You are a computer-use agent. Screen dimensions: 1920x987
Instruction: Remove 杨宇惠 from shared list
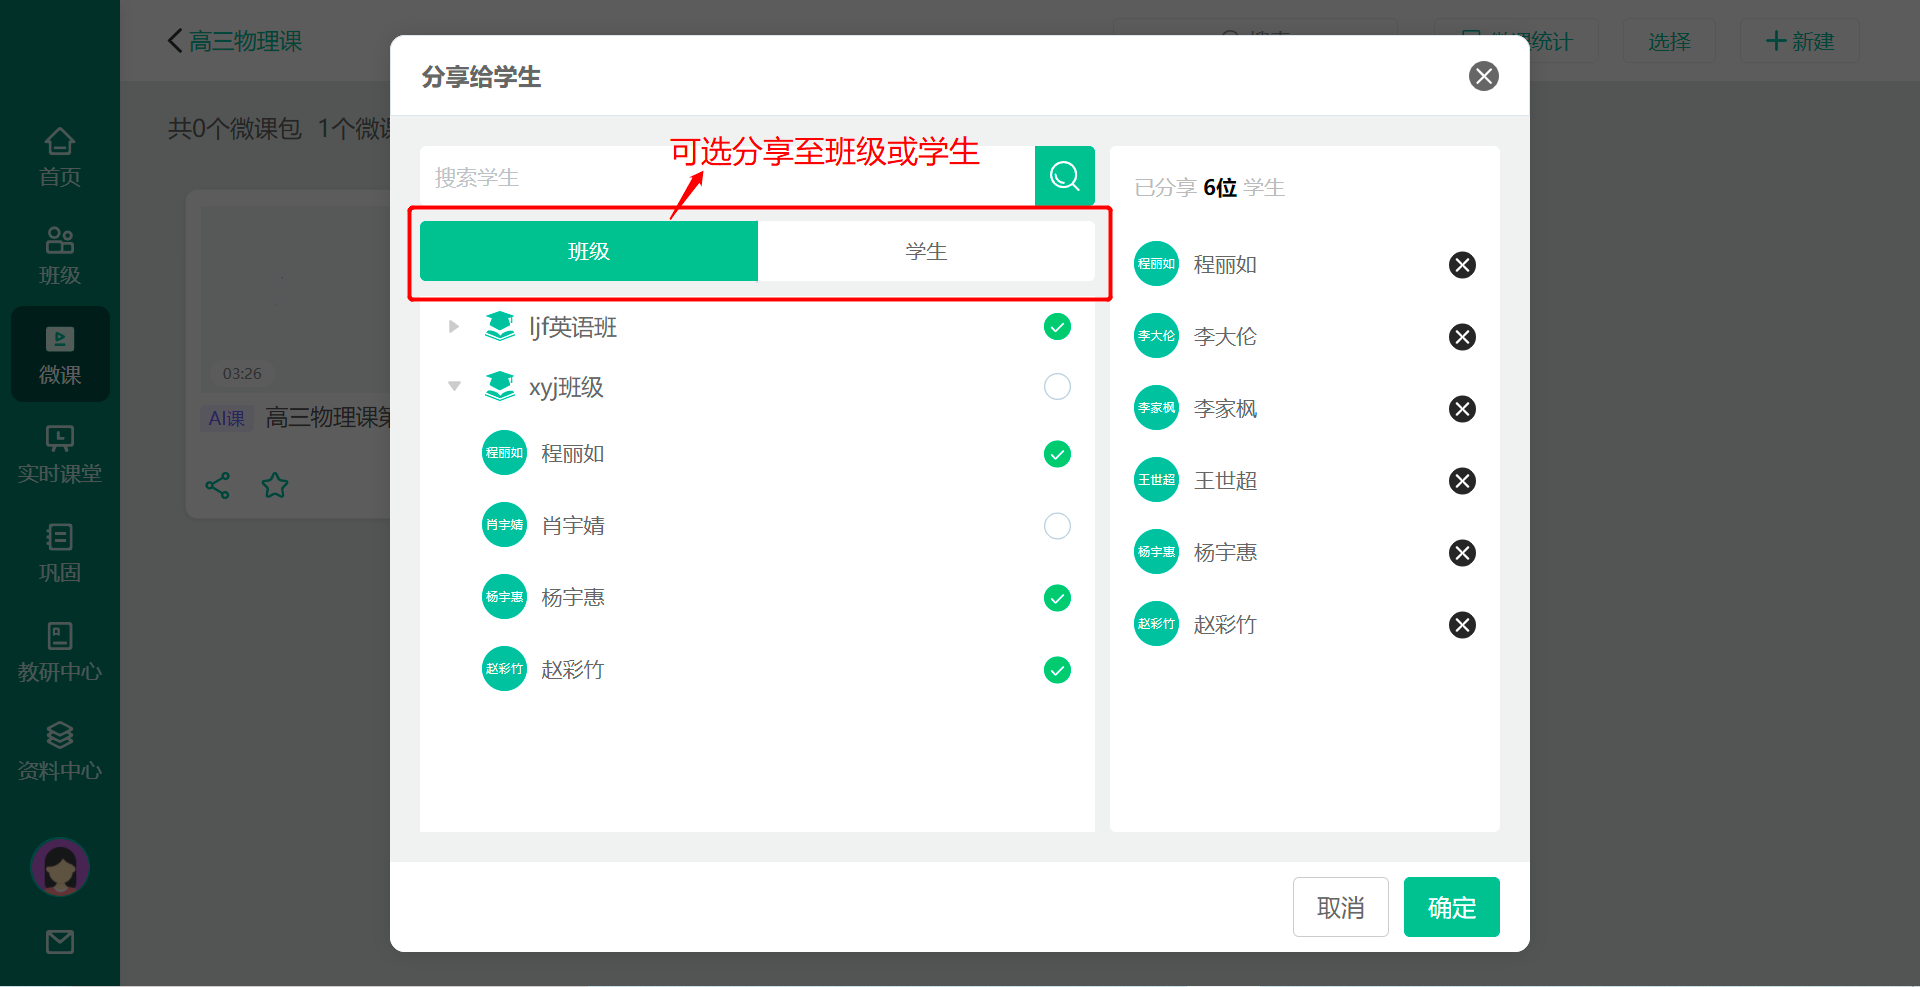tap(1462, 553)
